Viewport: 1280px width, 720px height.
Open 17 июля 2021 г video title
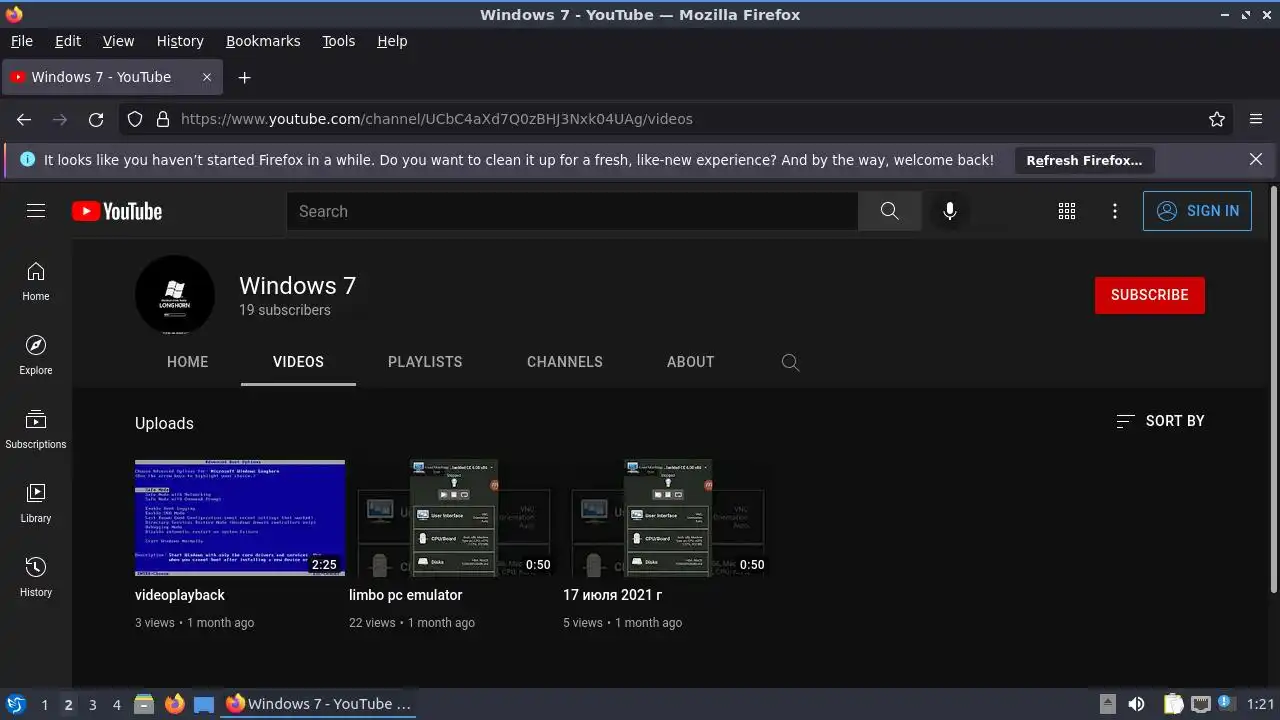pyautogui.click(x=613, y=595)
